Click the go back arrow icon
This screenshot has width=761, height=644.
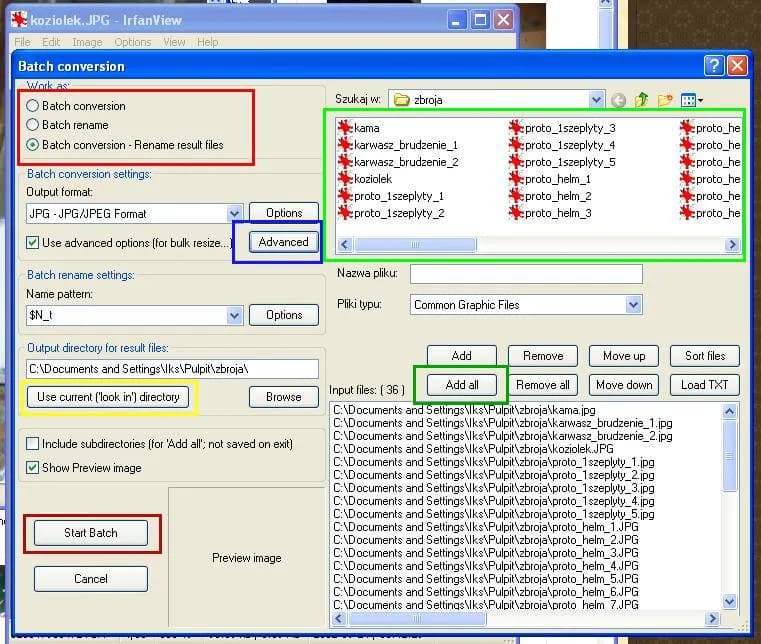point(619,100)
